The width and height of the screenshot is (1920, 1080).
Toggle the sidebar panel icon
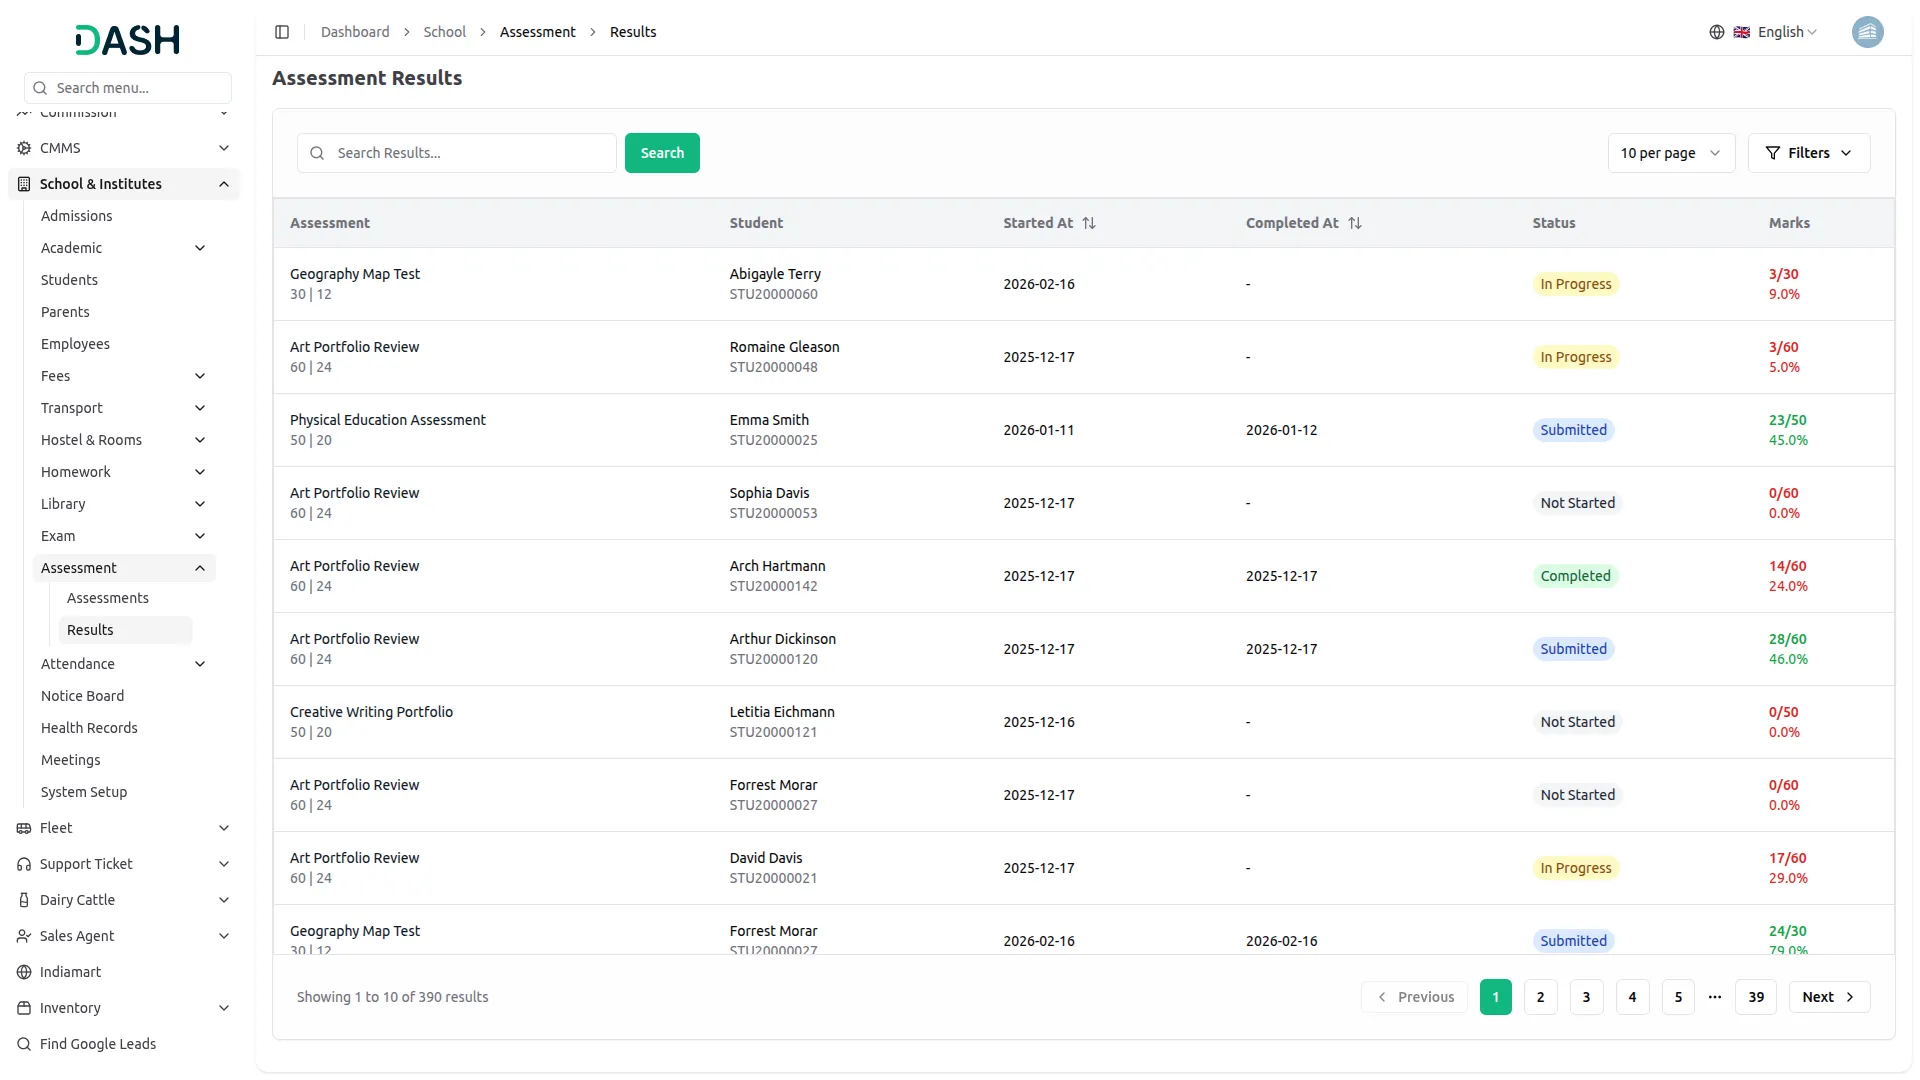[x=282, y=32]
